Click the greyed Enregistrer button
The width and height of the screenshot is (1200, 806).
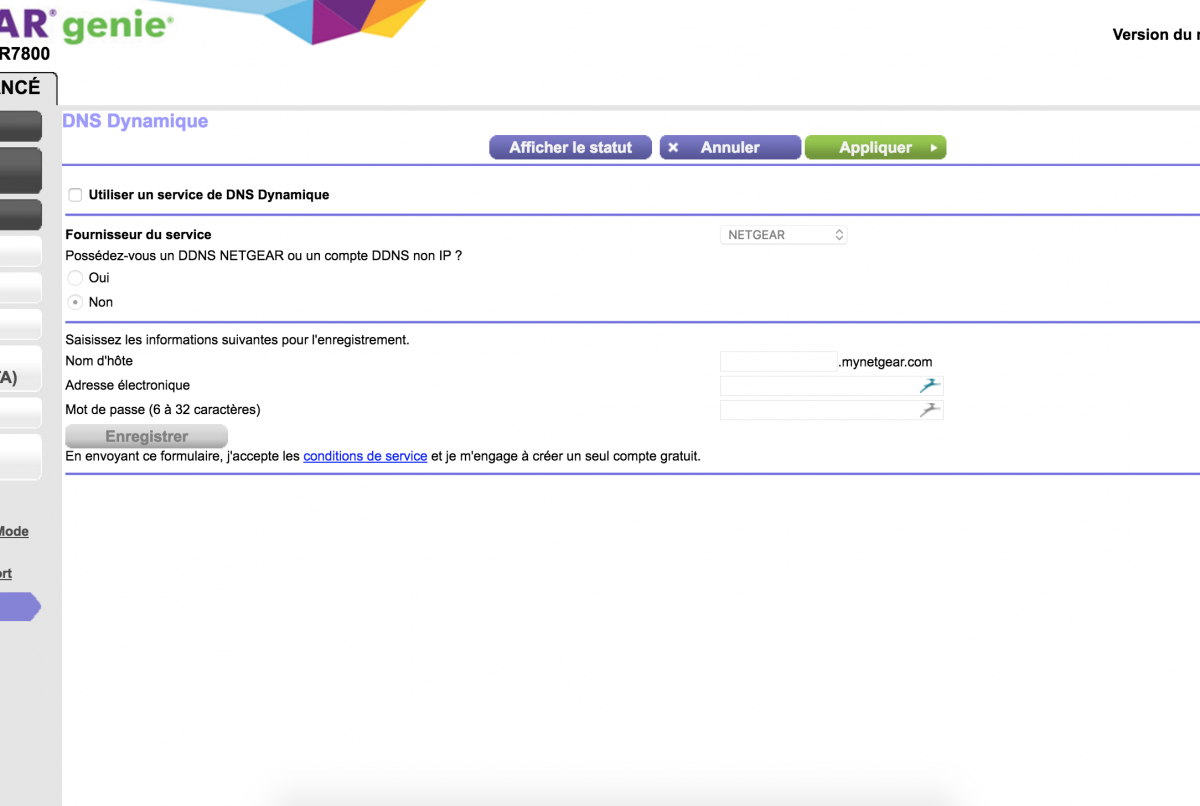coord(147,436)
